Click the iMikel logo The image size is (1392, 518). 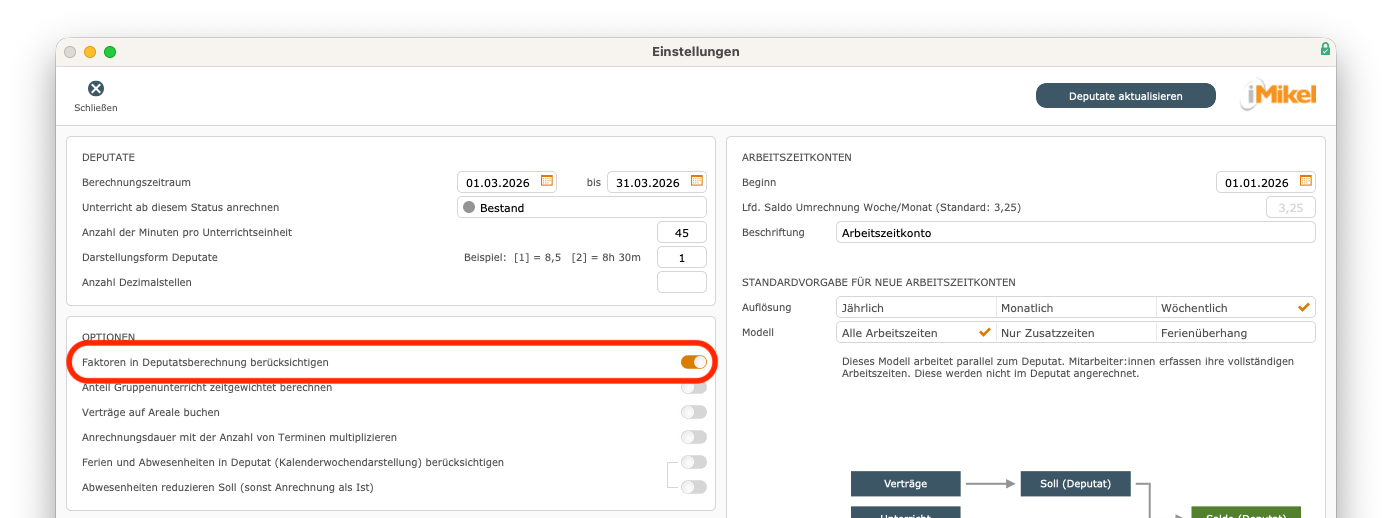click(1279, 95)
